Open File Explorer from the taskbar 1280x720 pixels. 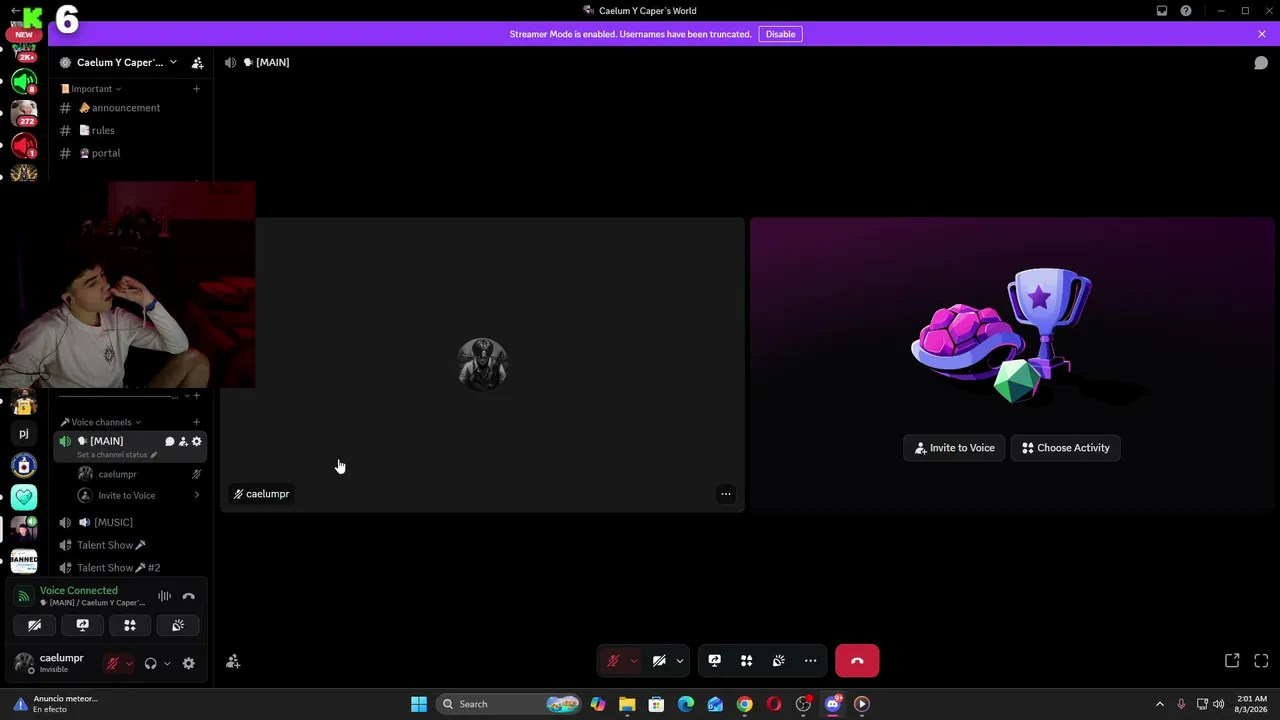[x=627, y=704]
